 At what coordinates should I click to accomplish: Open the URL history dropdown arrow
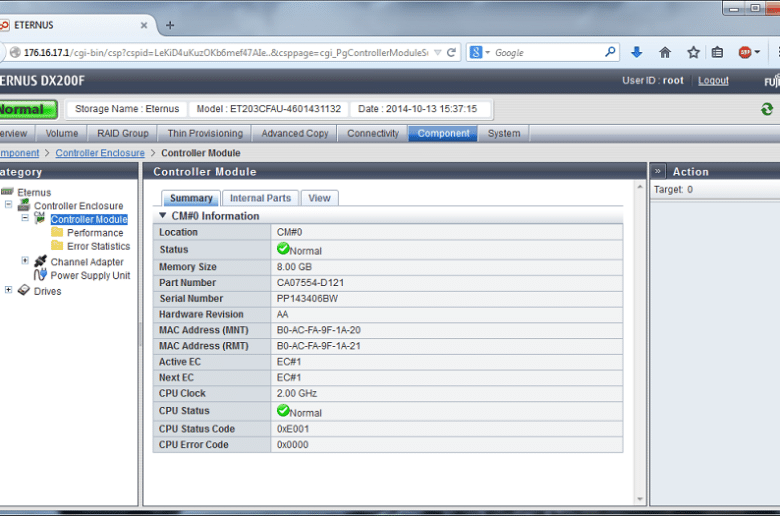tap(438, 52)
